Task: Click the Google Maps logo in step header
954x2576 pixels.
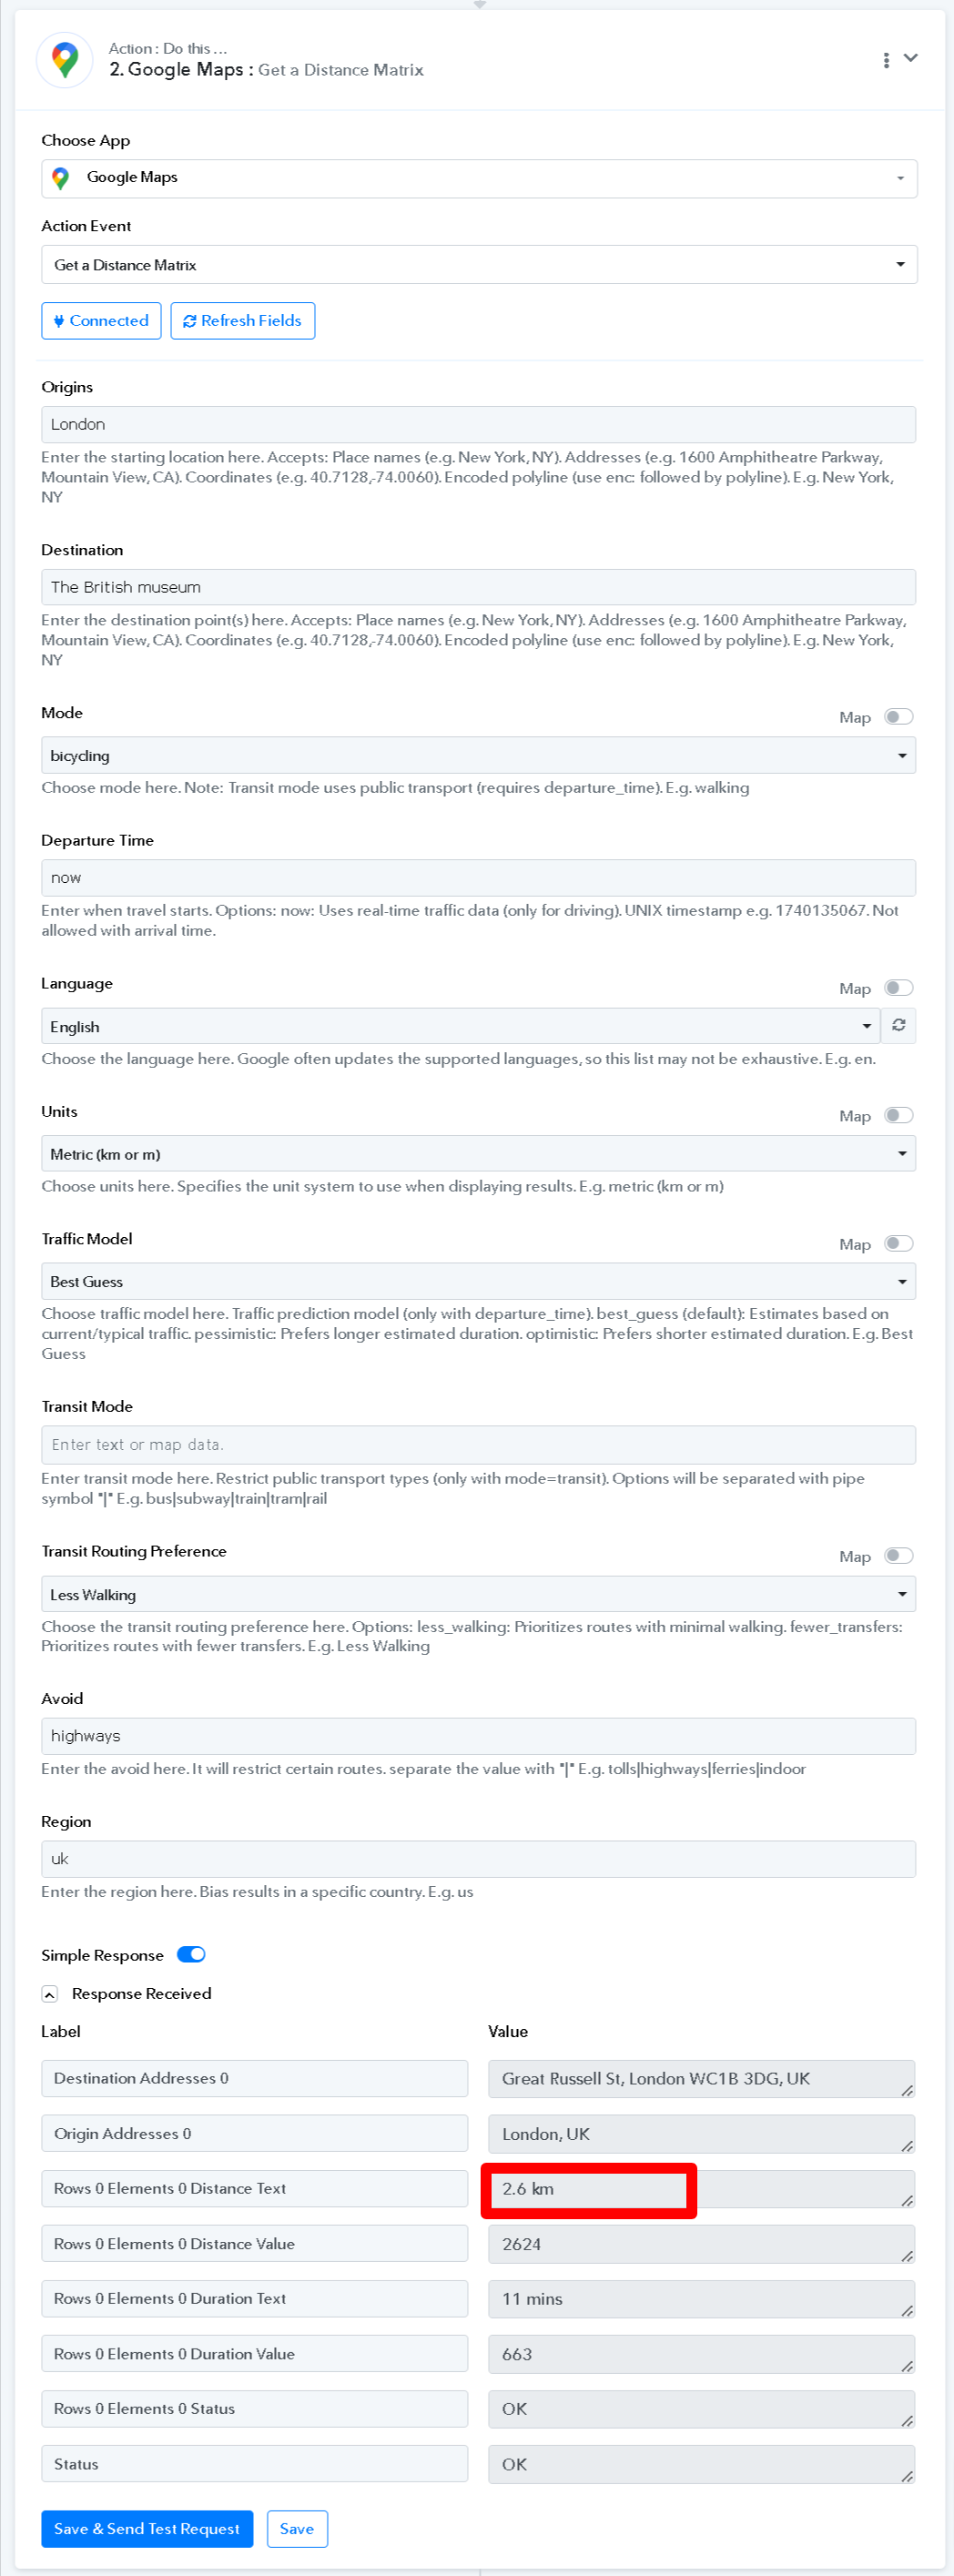Action: pyautogui.click(x=65, y=60)
